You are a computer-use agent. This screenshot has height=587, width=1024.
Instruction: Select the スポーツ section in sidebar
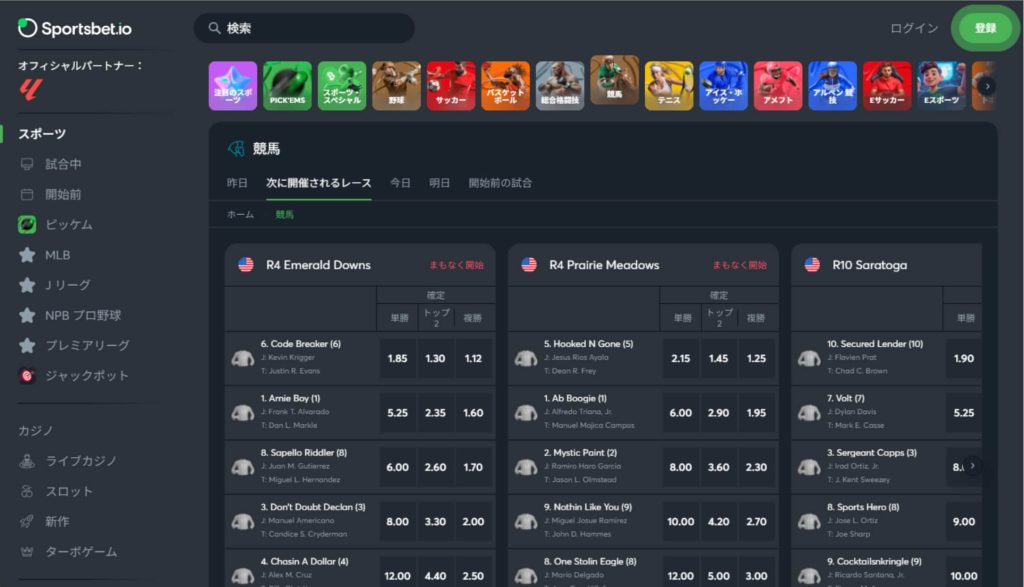click(x=42, y=134)
